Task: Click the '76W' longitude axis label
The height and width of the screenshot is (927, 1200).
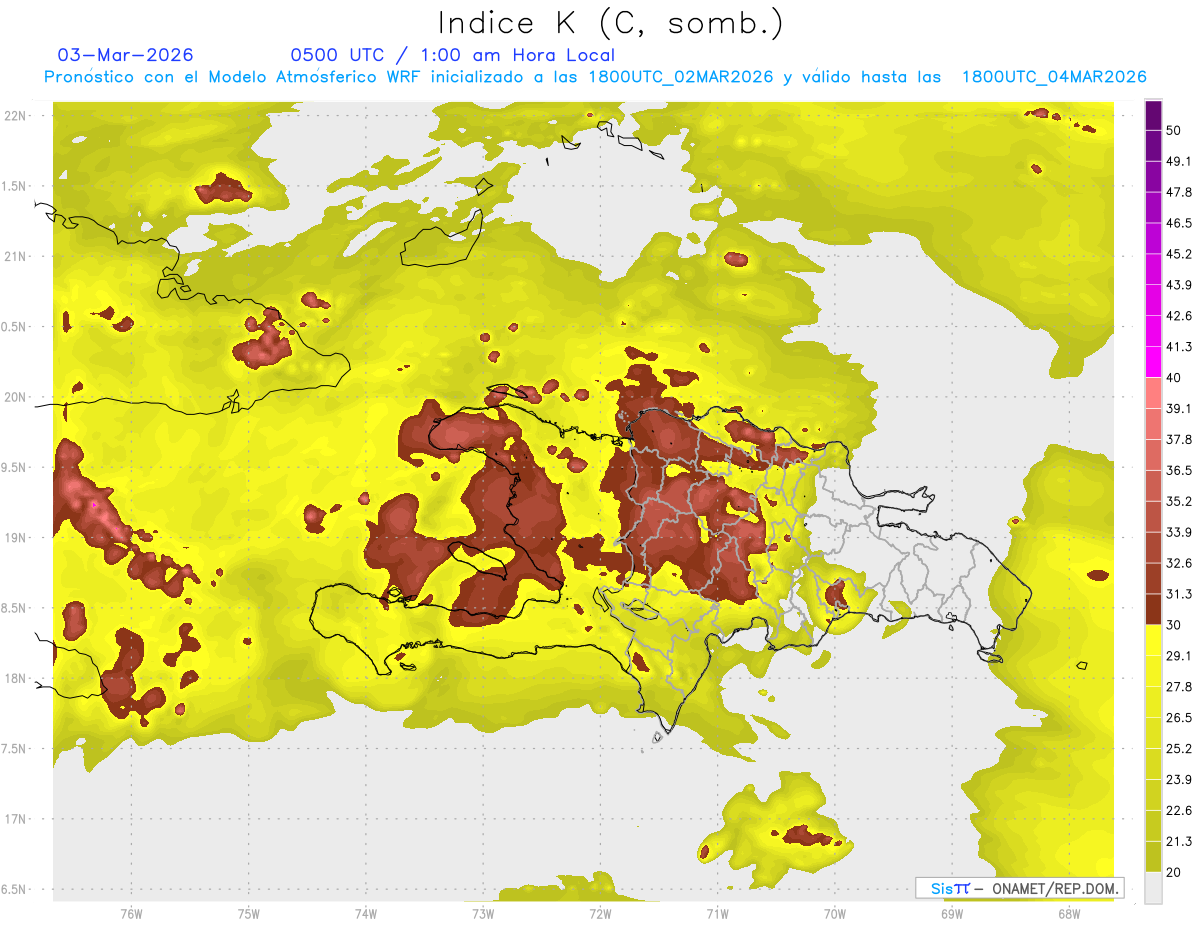Action: click(131, 913)
